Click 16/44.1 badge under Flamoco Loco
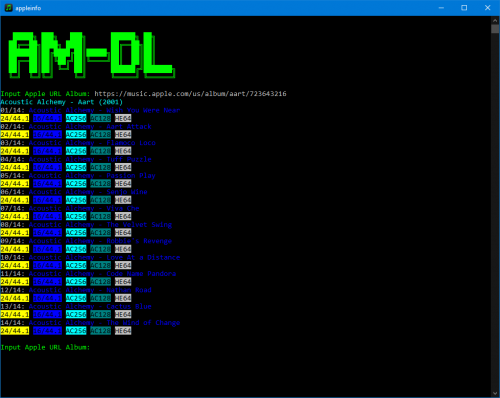Image resolution: width=500 pixels, height=398 pixels. [47, 151]
